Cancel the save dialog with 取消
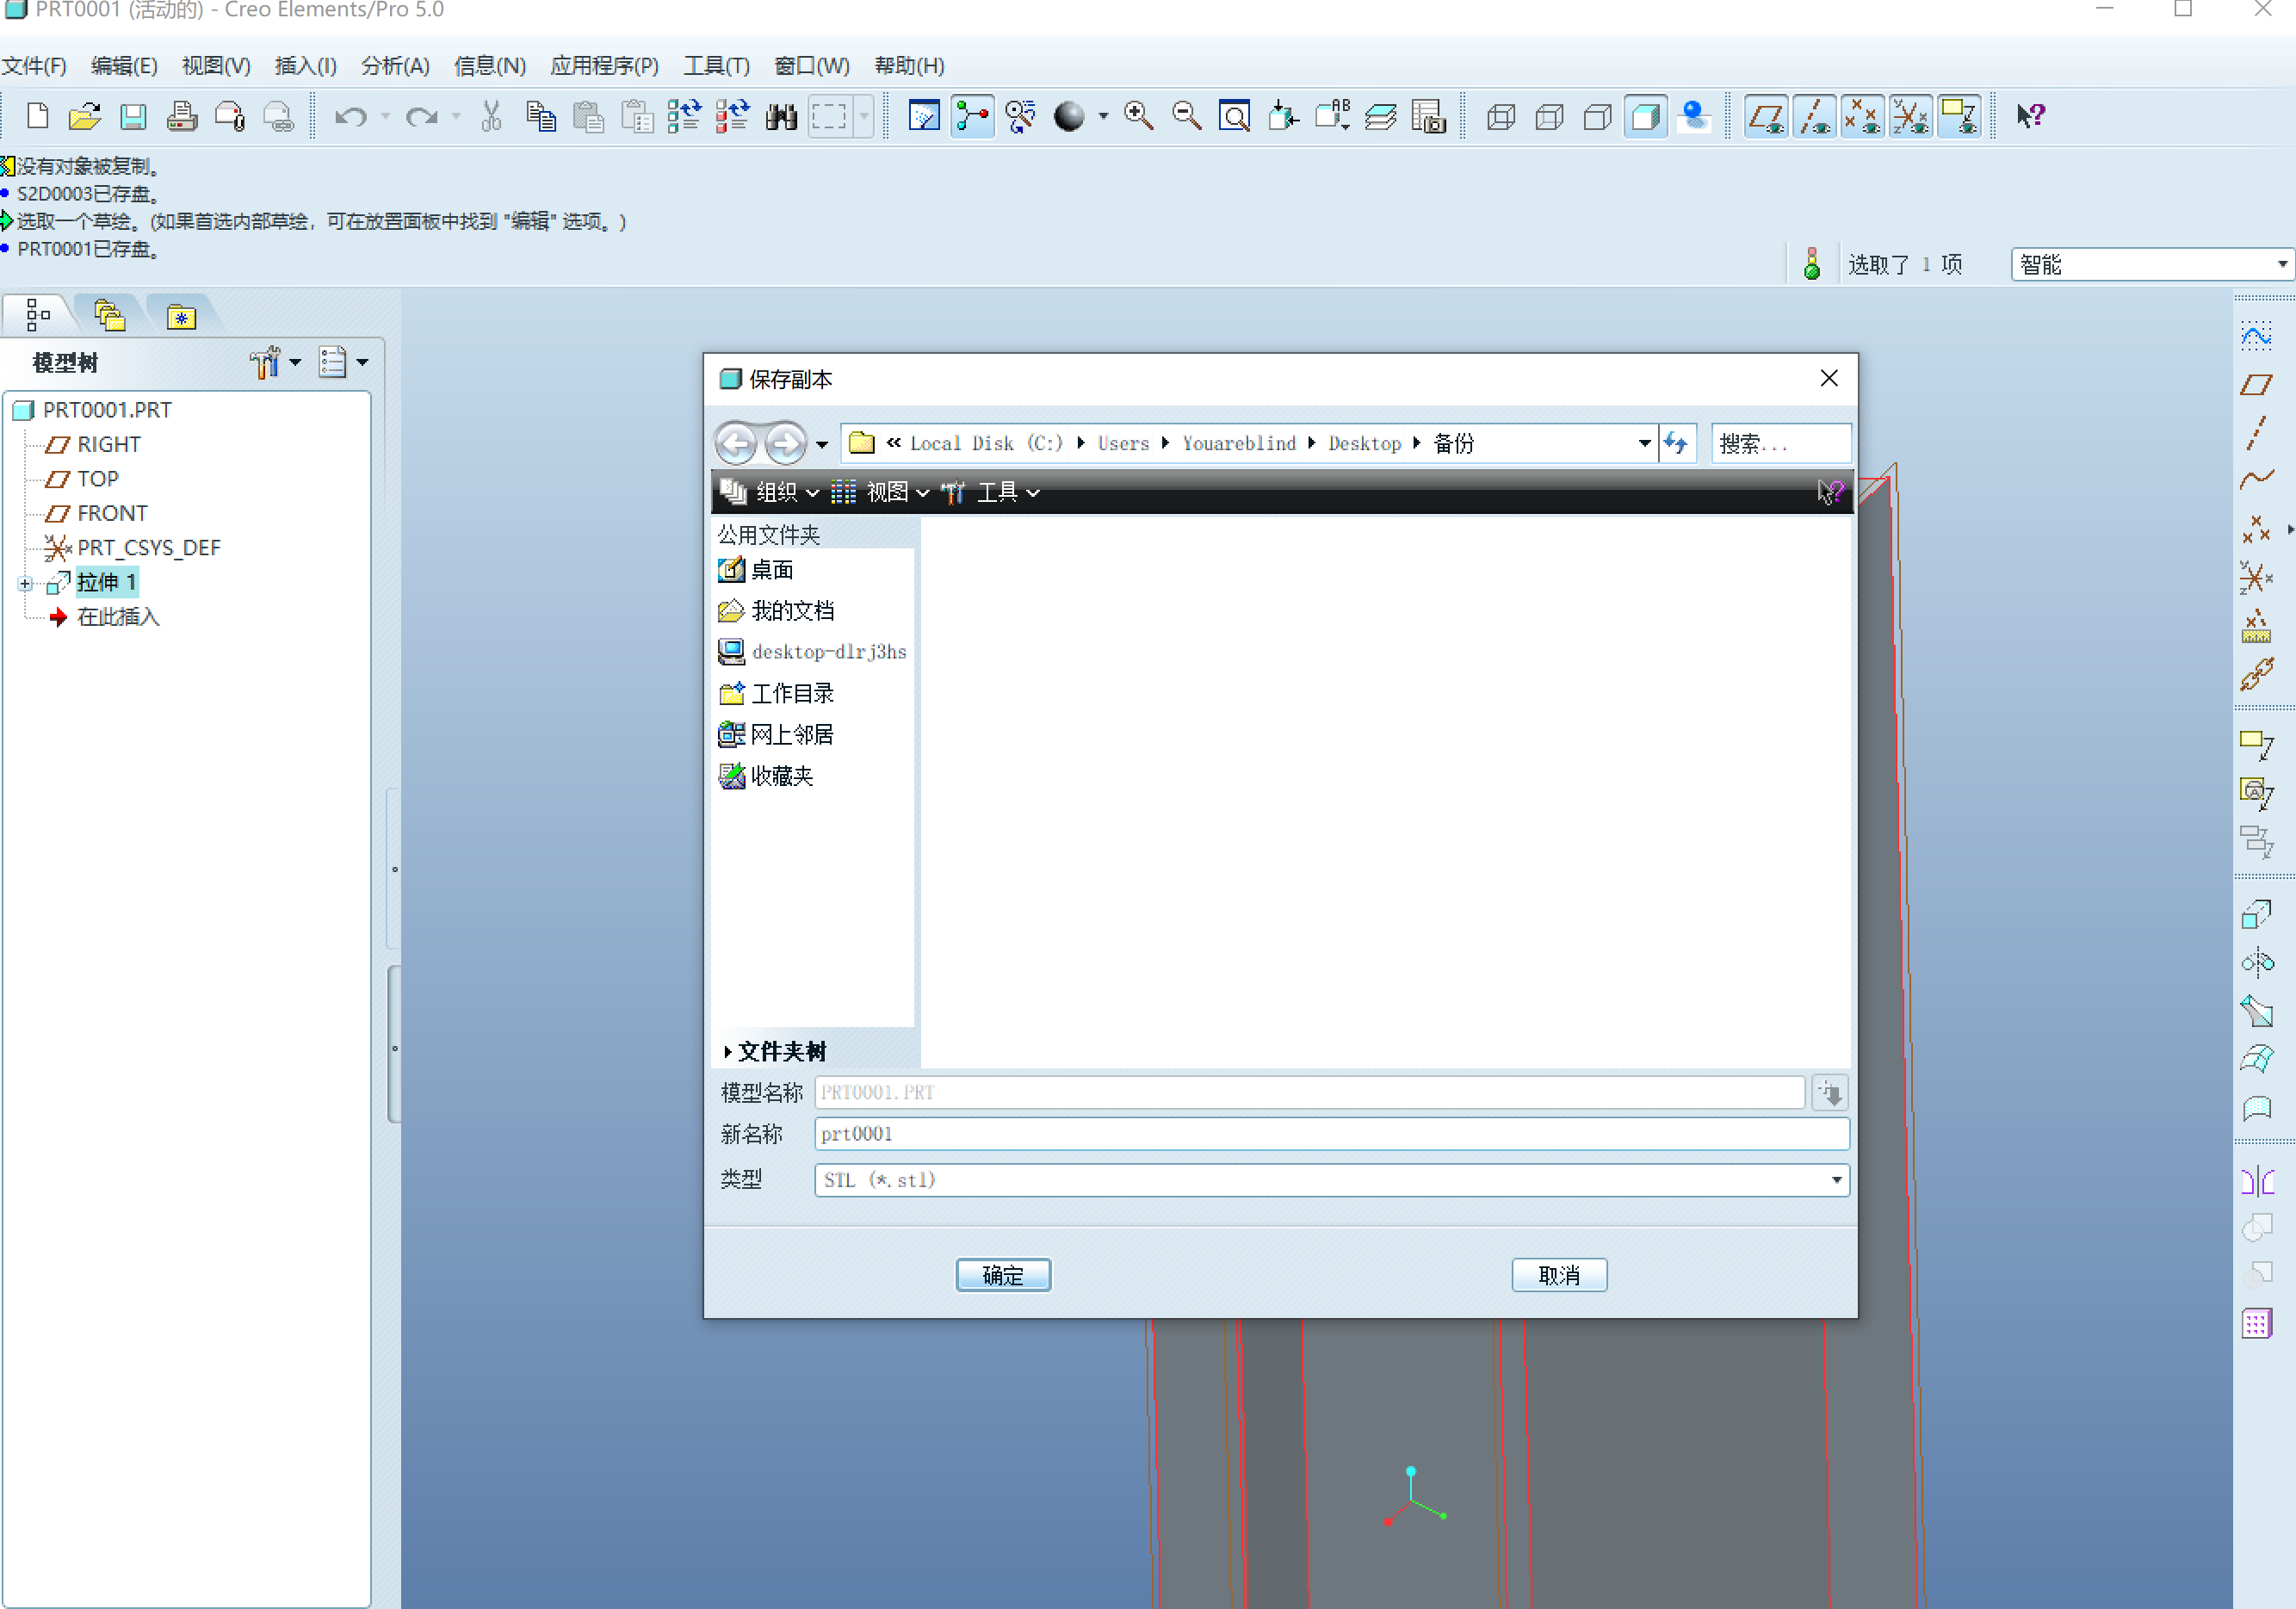Viewport: 2296px width, 1609px height. click(x=1559, y=1274)
